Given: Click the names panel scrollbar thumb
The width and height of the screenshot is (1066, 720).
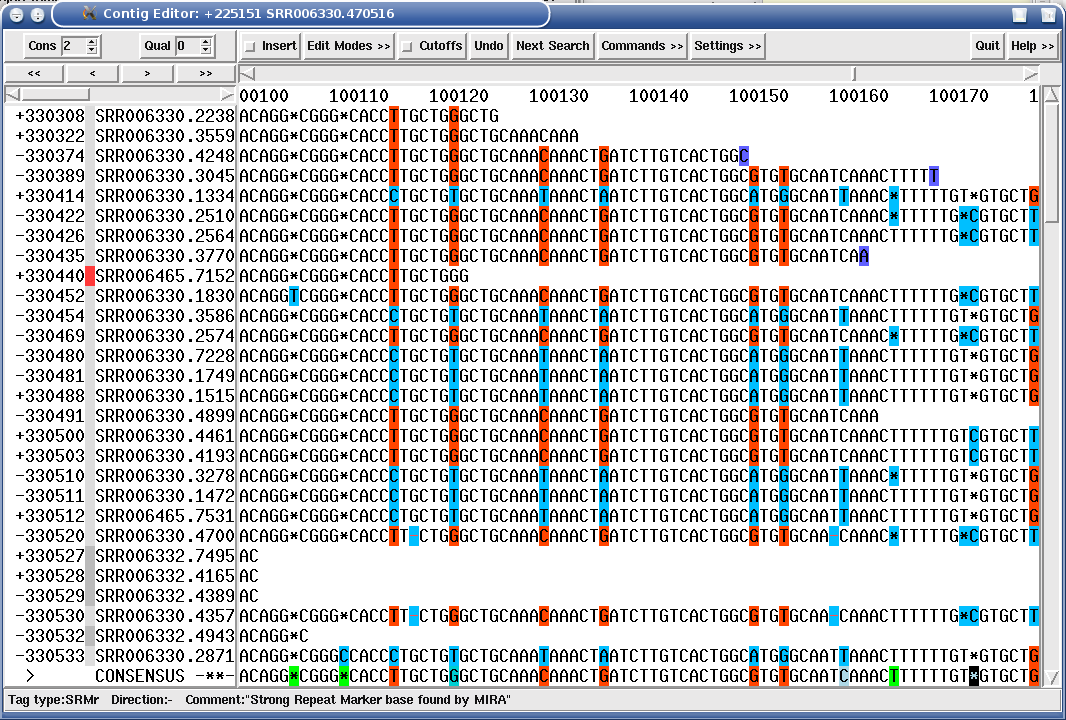Looking at the screenshot, I should click(x=55, y=95).
